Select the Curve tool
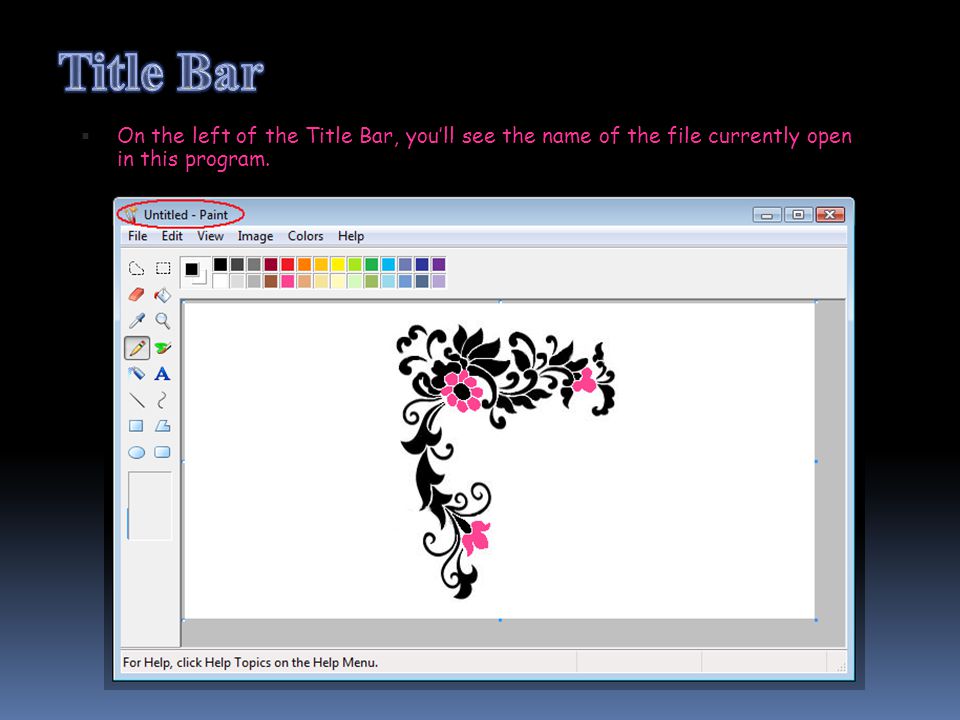The height and width of the screenshot is (720, 960). pos(163,400)
